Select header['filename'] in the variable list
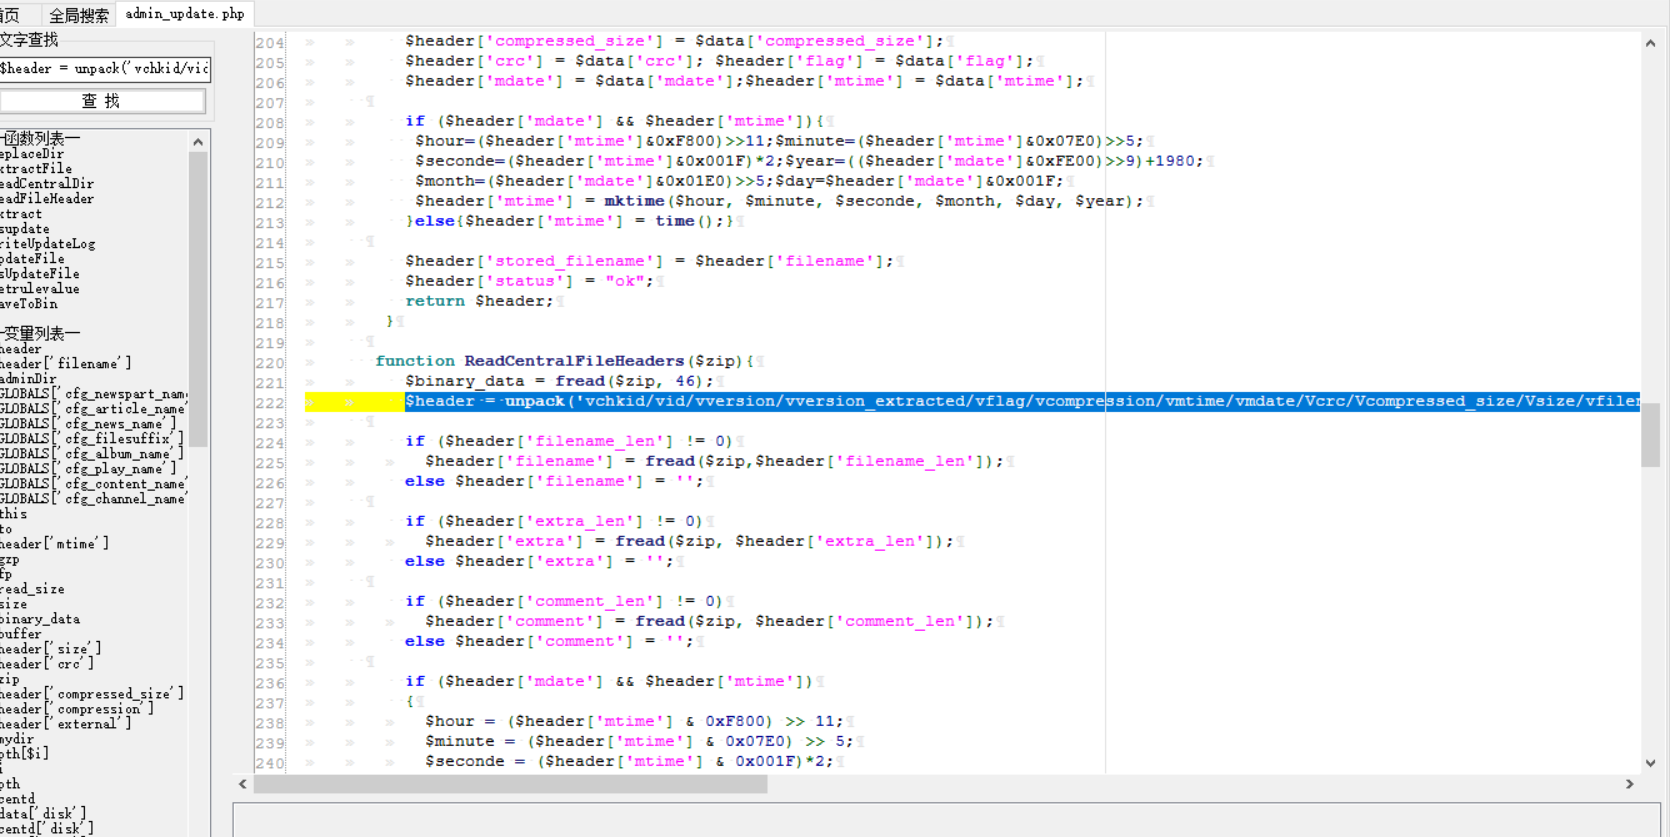1670x837 pixels. [66, 364]
